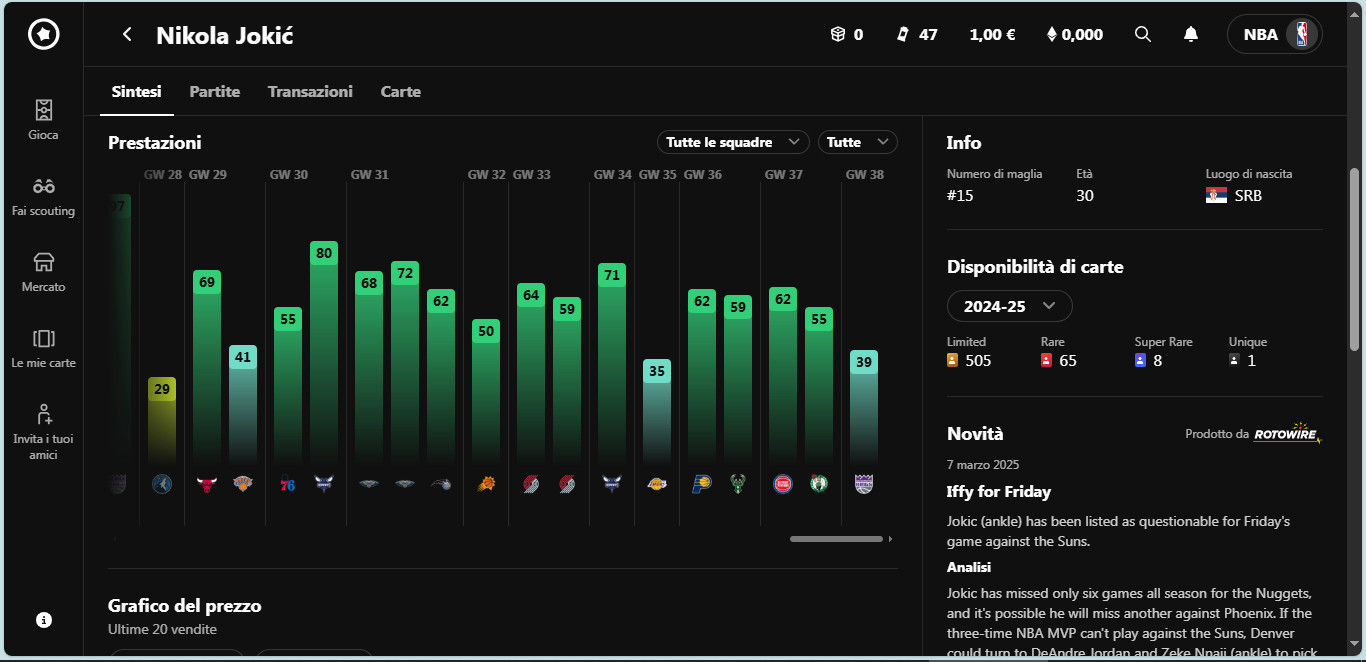Open the Carte tab

click(400, 91)
